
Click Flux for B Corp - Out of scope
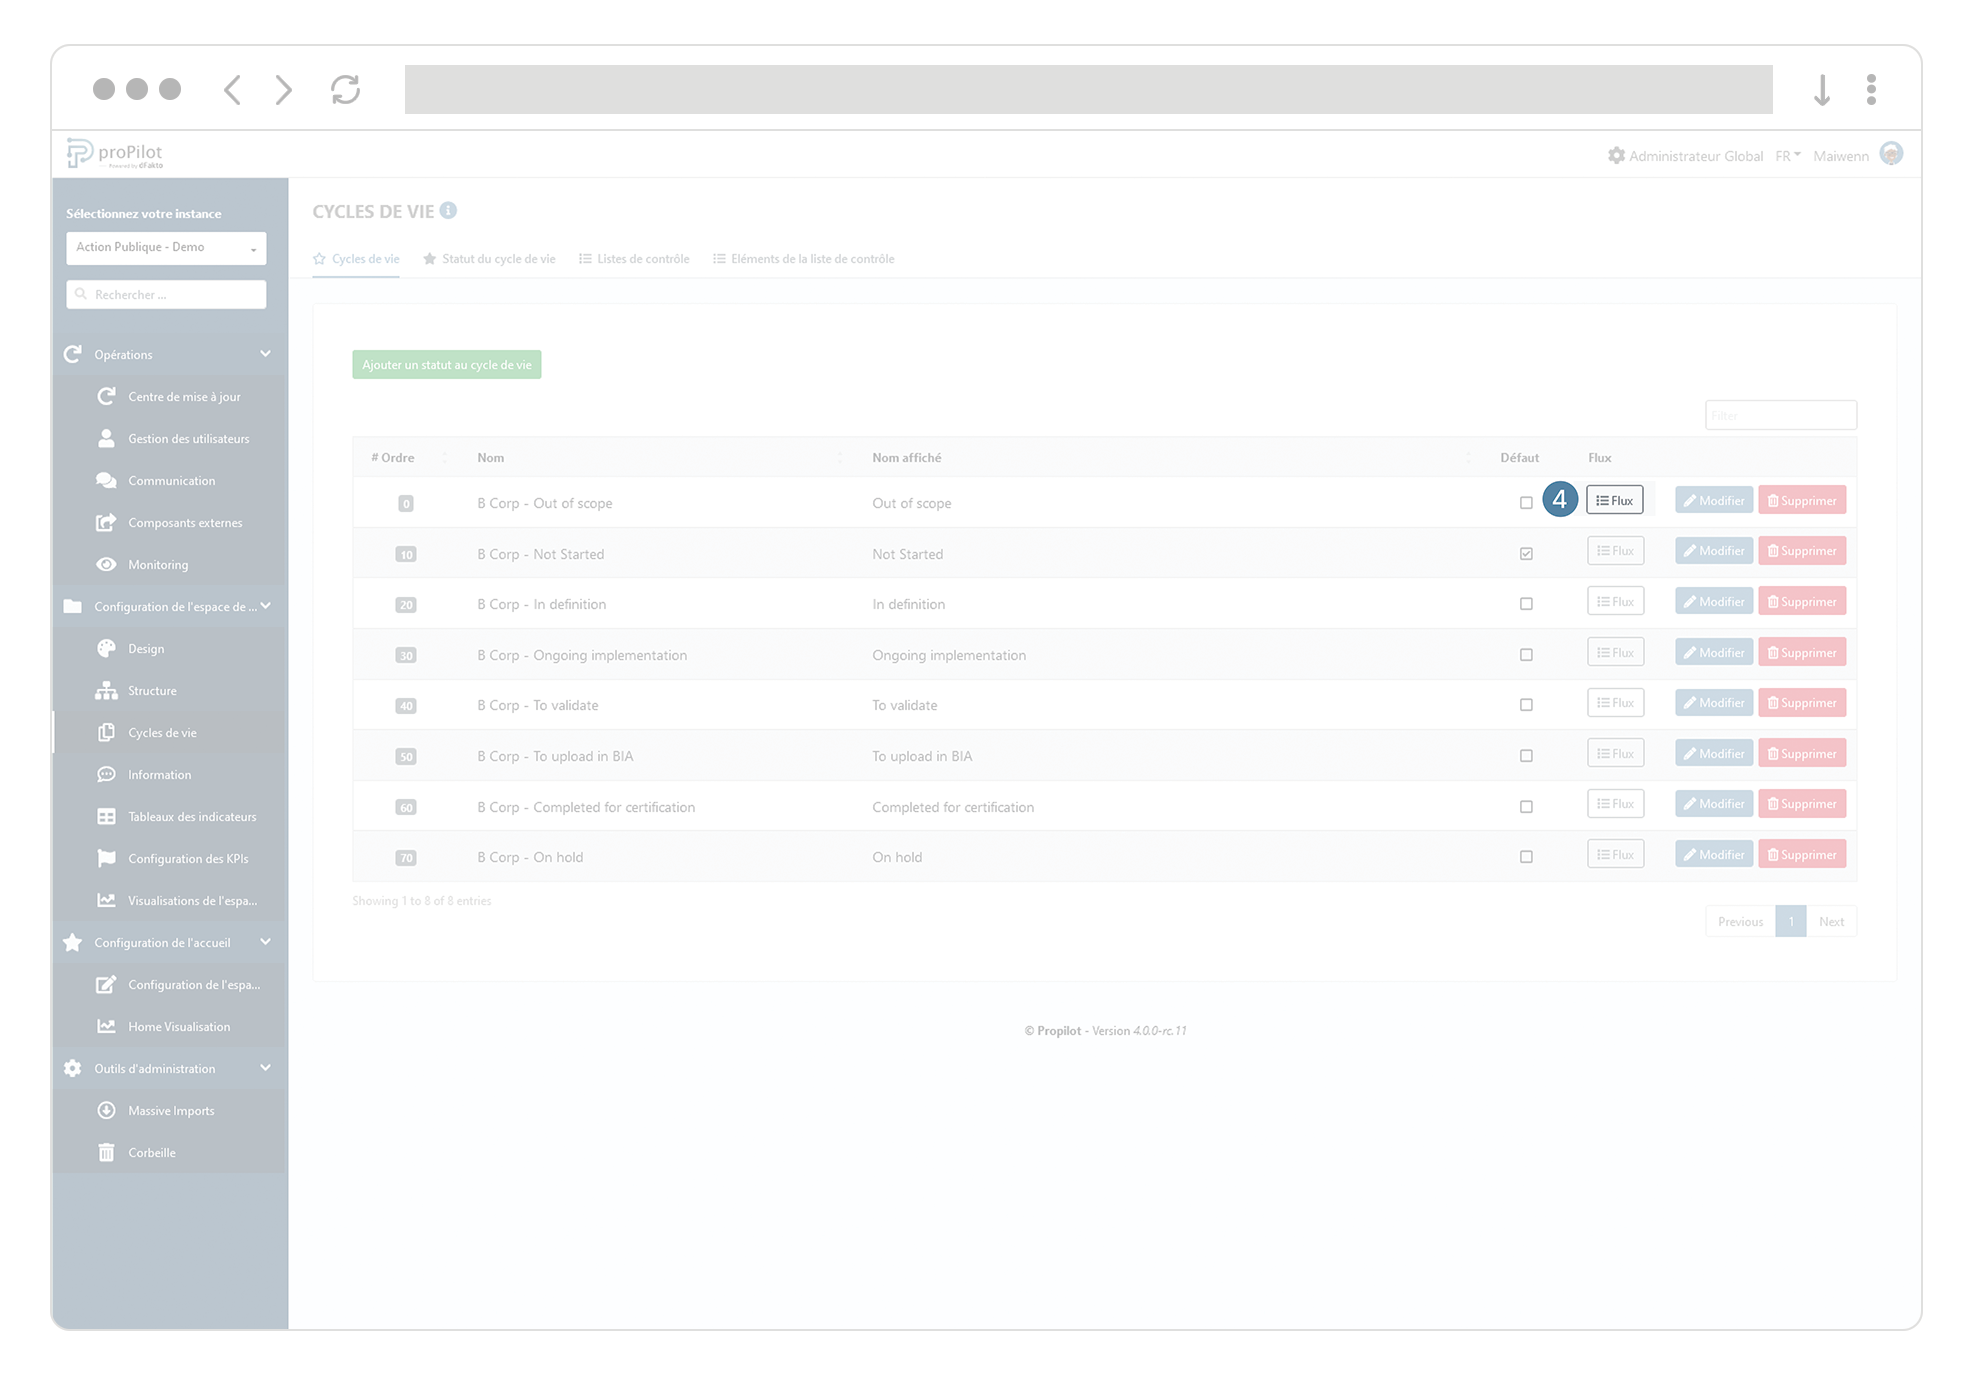pyautogui.click(x=1614, y=499)
